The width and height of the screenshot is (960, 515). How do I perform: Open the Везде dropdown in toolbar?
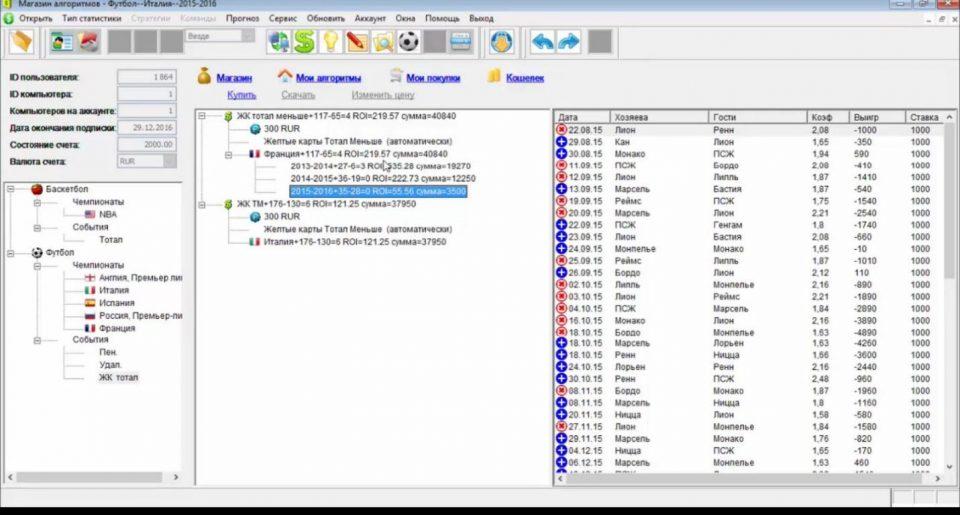coord(248,36)
